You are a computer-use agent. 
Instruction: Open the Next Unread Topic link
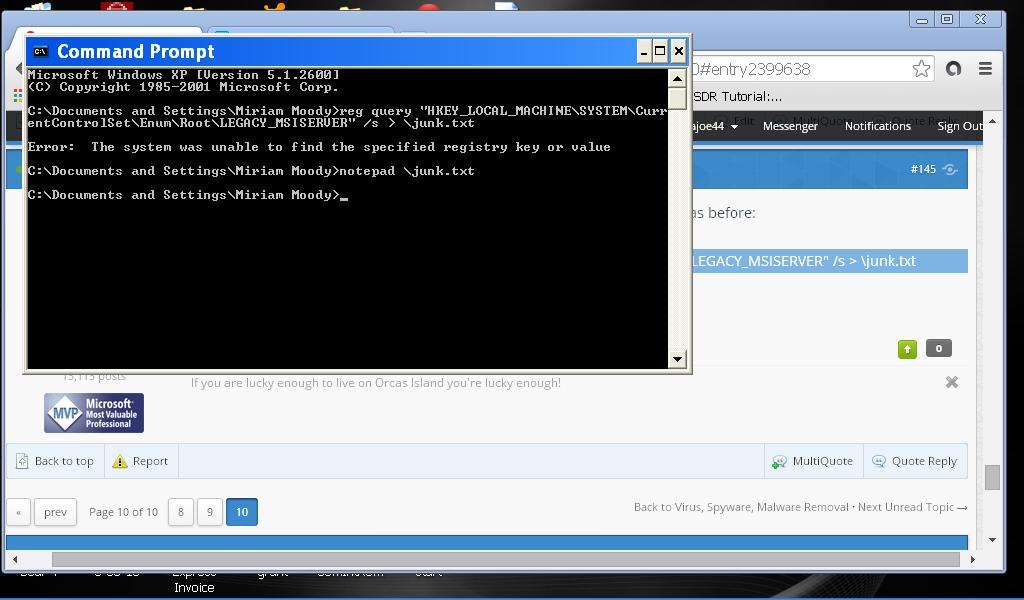(912, 507)
